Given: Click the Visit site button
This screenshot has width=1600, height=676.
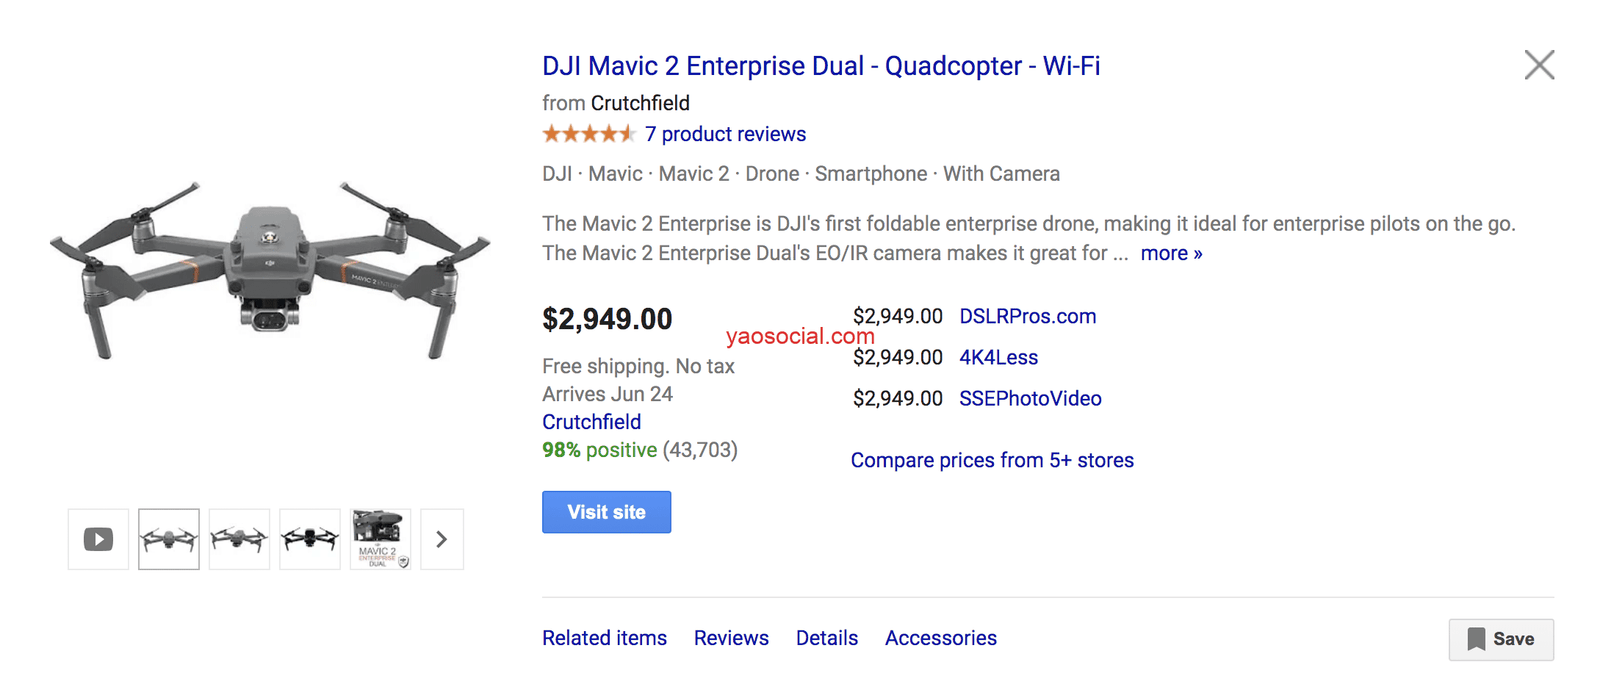Looking at the screenshot, I should [606, 512].
